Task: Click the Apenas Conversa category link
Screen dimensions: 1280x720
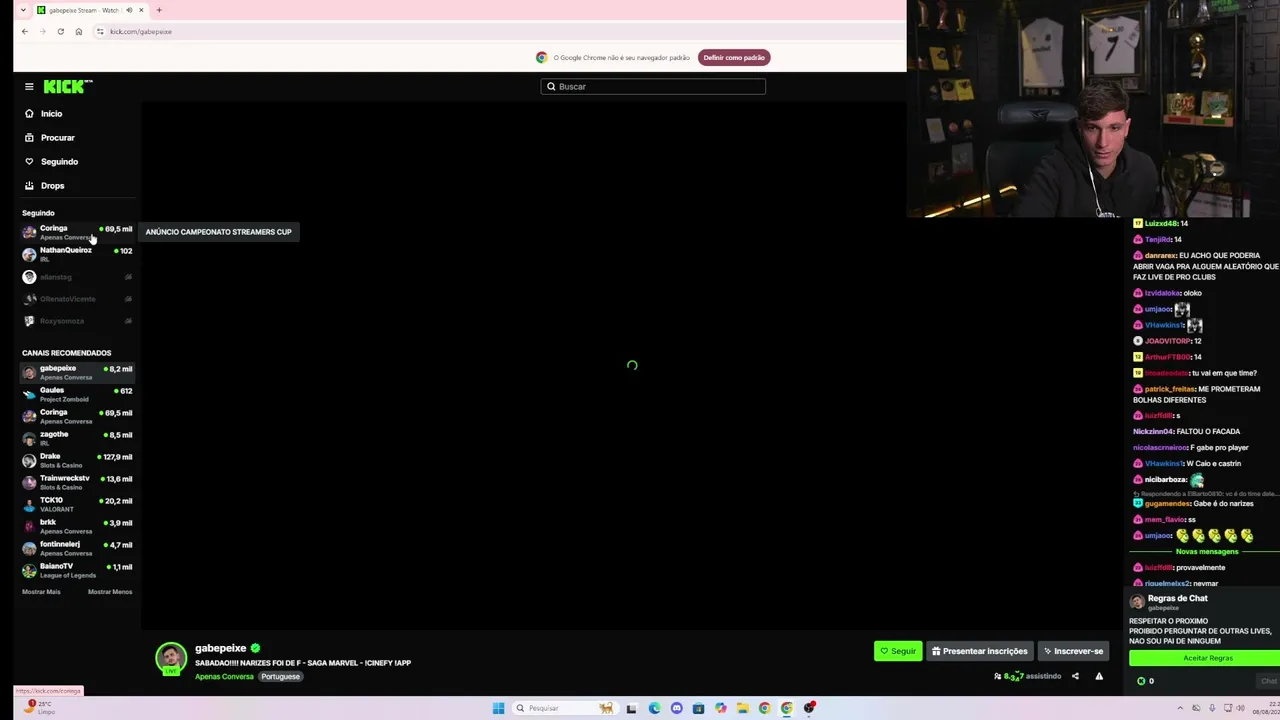Action: click(x=224, y=677)
